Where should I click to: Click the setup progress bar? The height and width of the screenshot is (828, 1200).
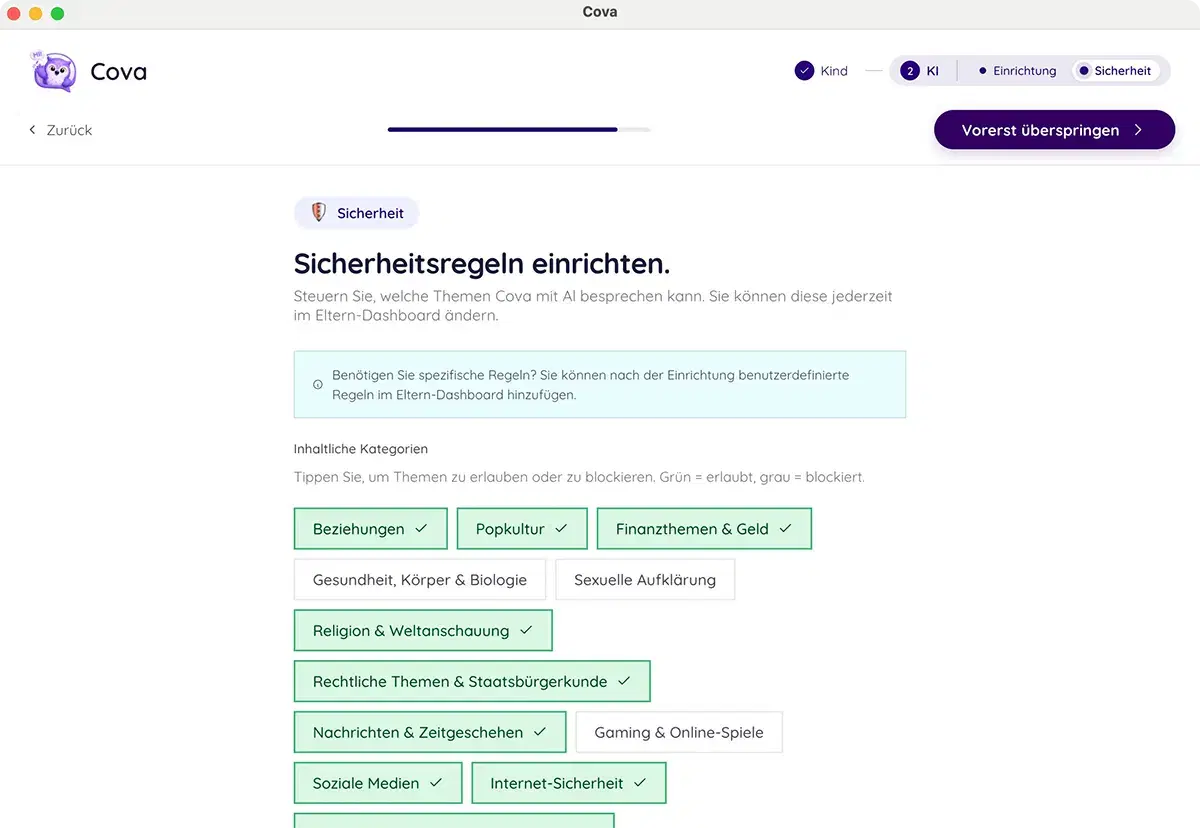click(519, 129)
